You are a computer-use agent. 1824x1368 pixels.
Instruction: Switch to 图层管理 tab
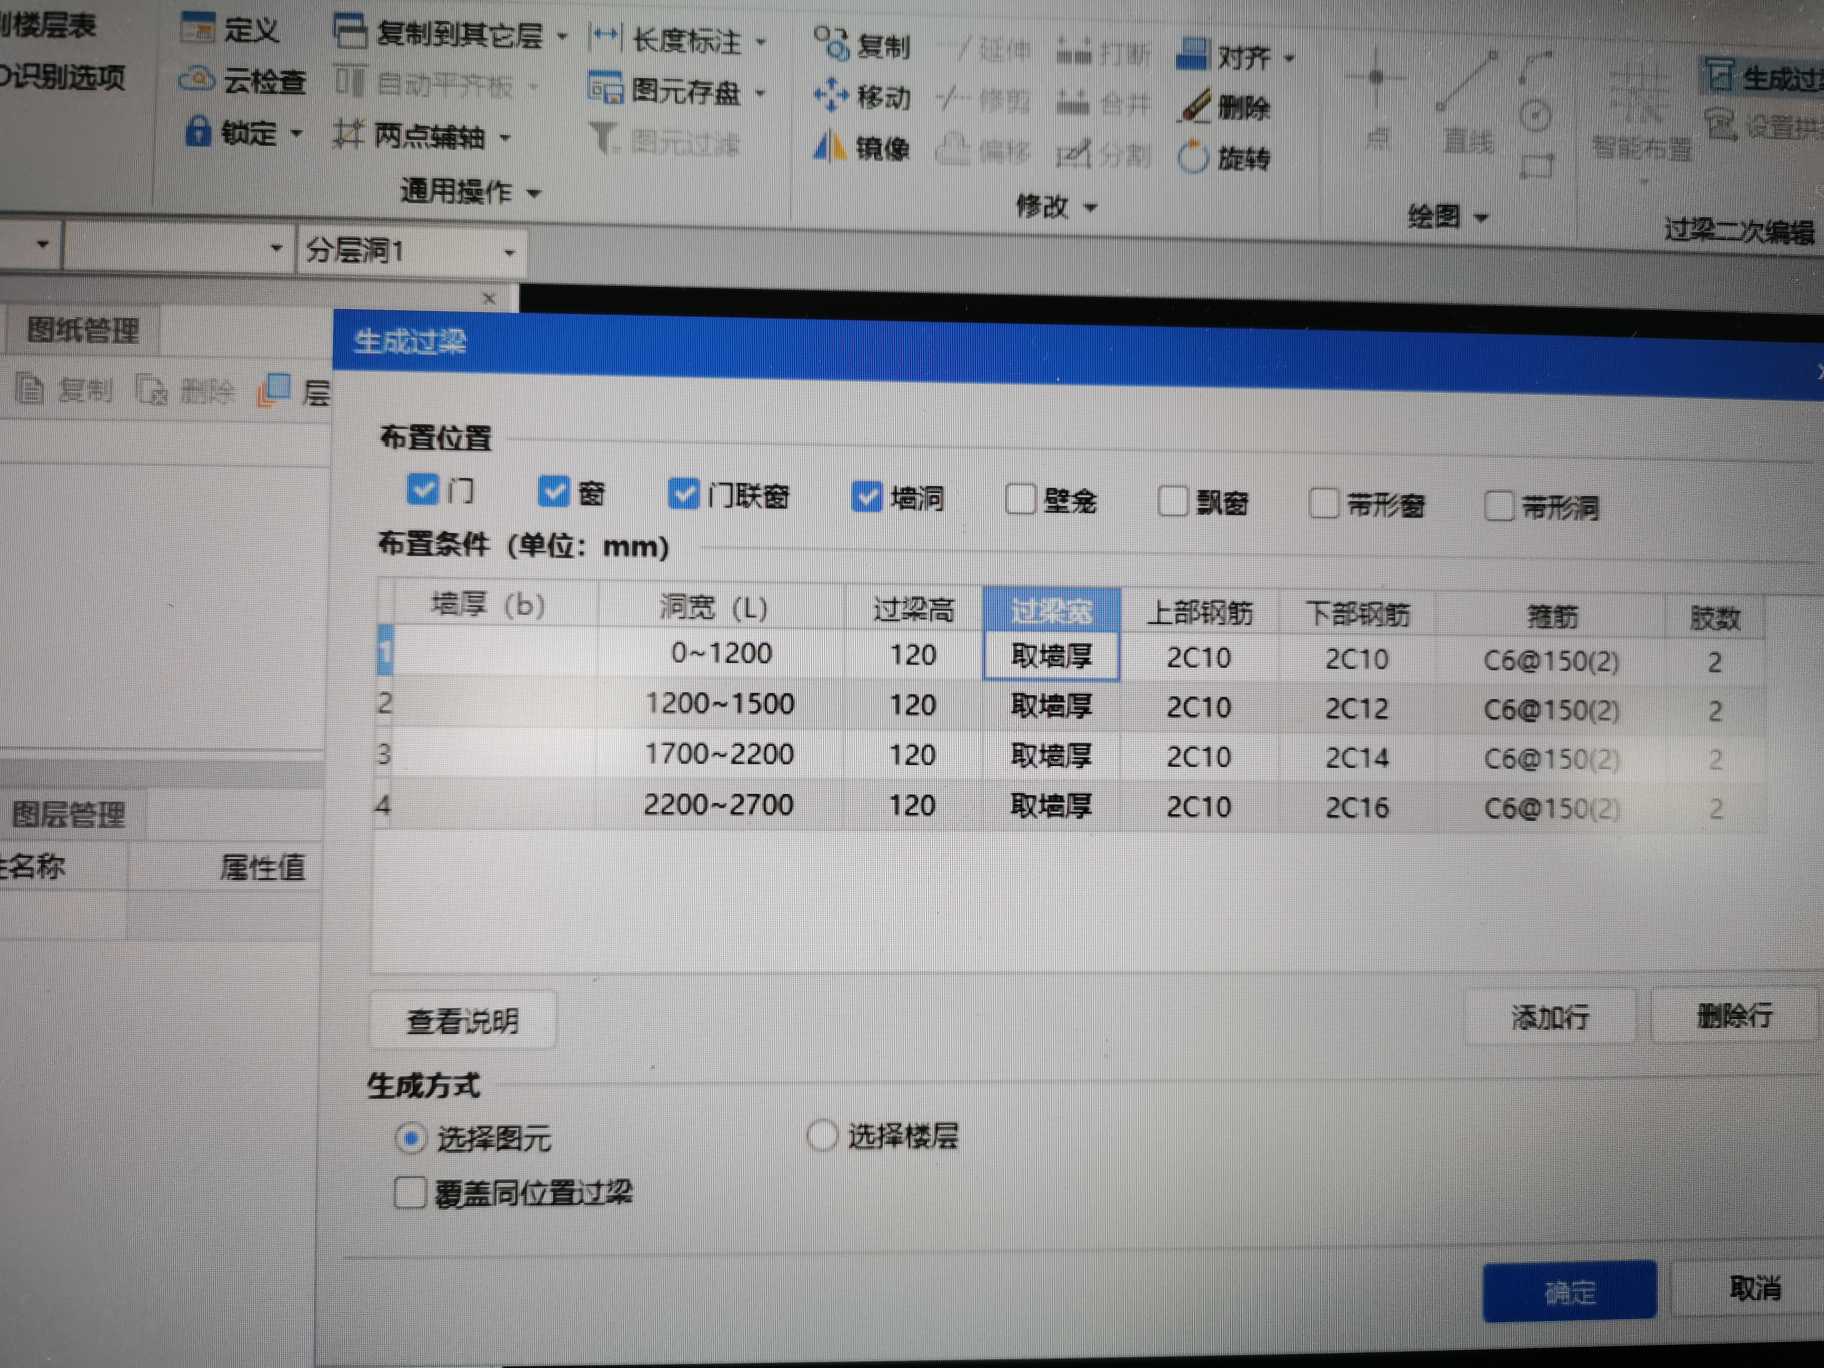coord(67,815)
